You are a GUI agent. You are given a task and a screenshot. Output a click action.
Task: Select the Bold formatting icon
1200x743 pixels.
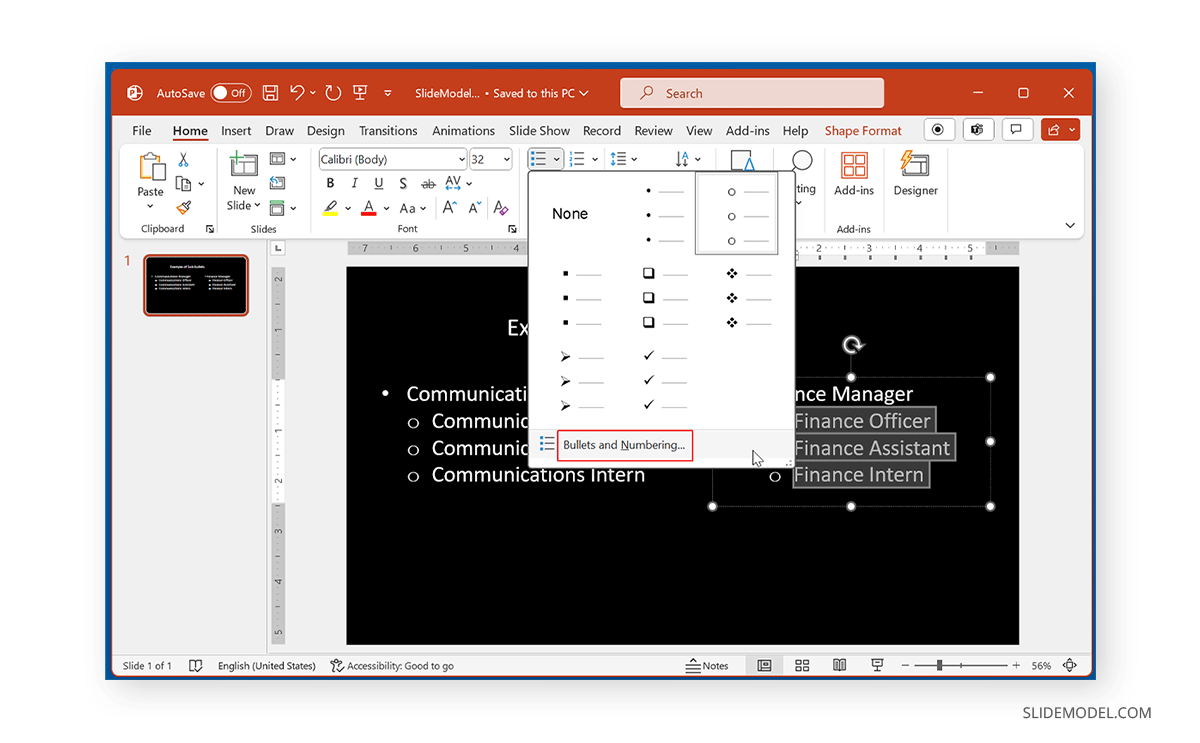[330, 183]
